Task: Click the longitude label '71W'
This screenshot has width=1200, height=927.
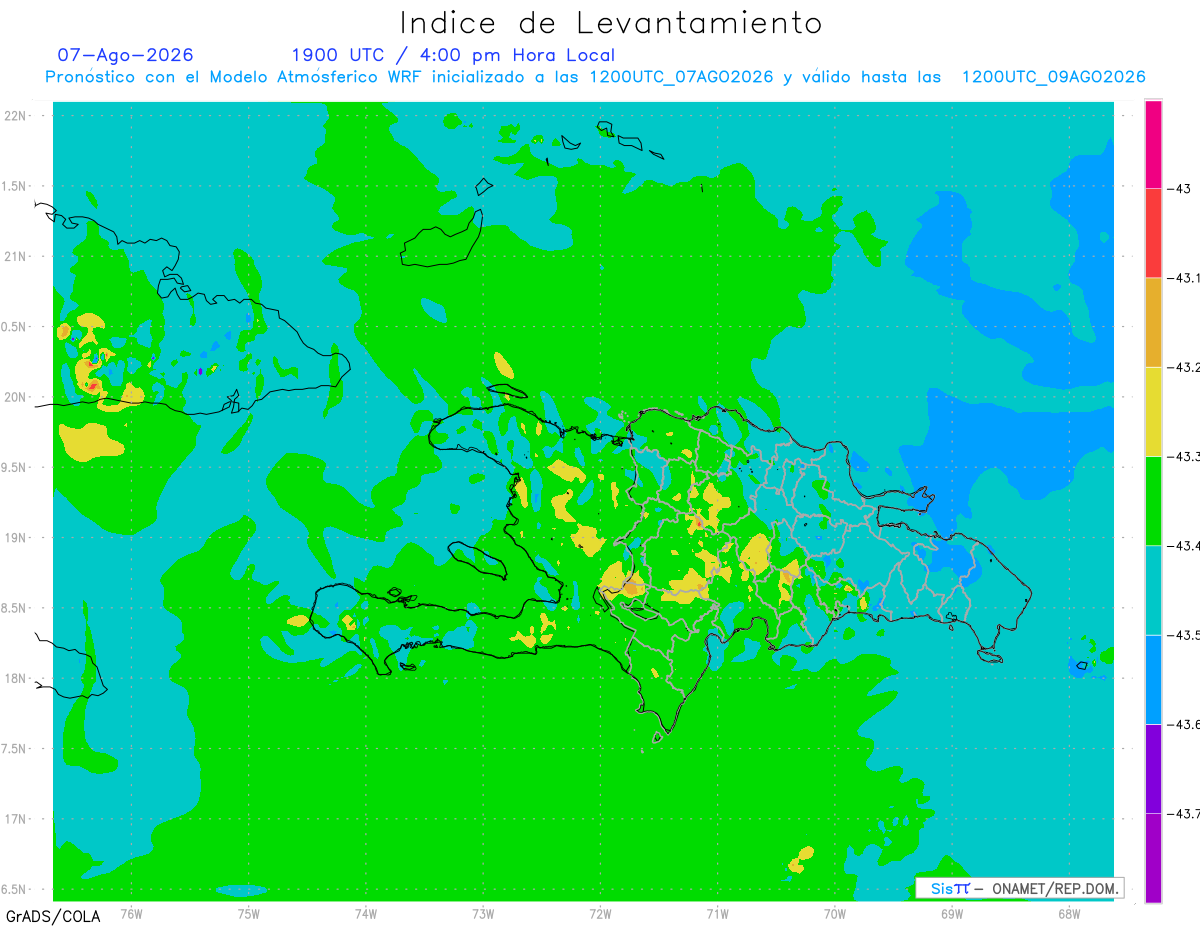Action: 717,914
